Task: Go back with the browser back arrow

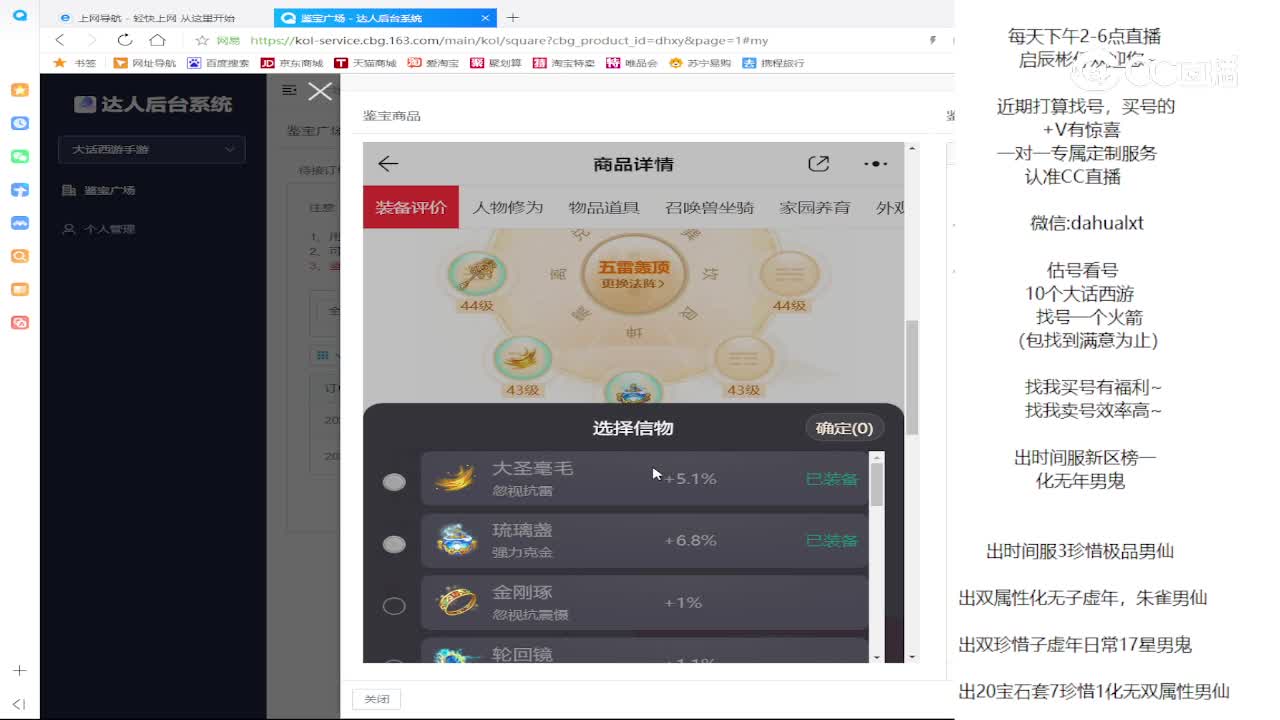Action: [60, 40]
